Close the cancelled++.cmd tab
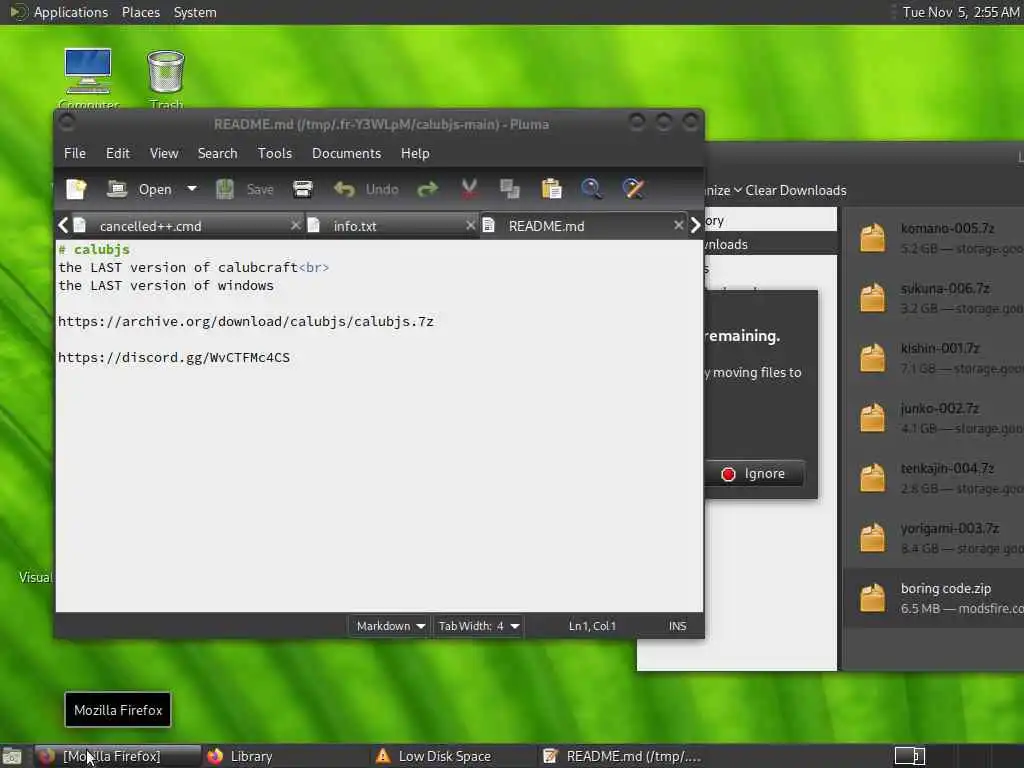The image size is (1024, 768). (295, 225)
